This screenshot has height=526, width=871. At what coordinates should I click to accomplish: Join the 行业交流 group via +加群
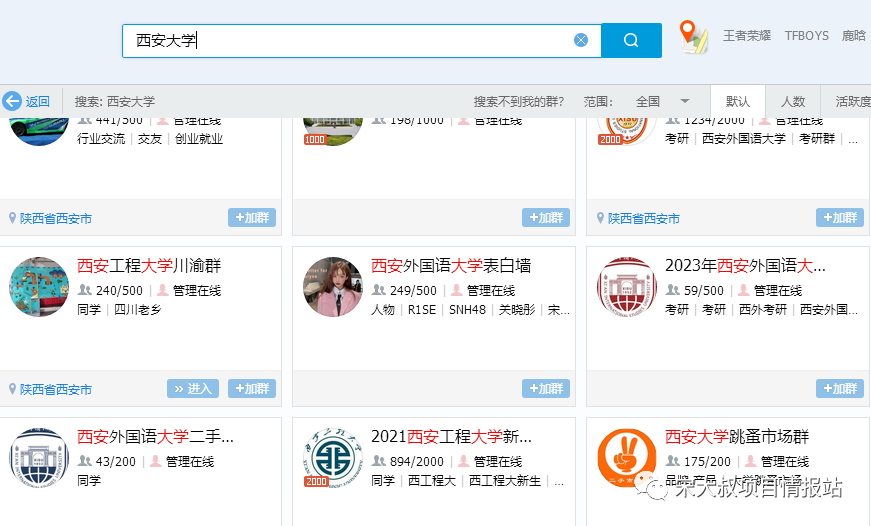[252, 218]
